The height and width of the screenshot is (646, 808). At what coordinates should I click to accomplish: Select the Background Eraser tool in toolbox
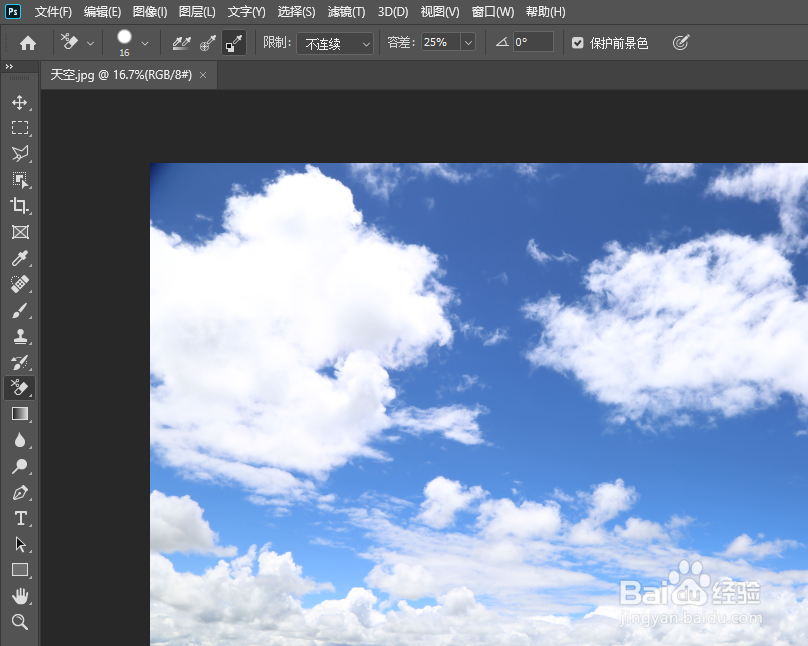[x=20, y=388]
